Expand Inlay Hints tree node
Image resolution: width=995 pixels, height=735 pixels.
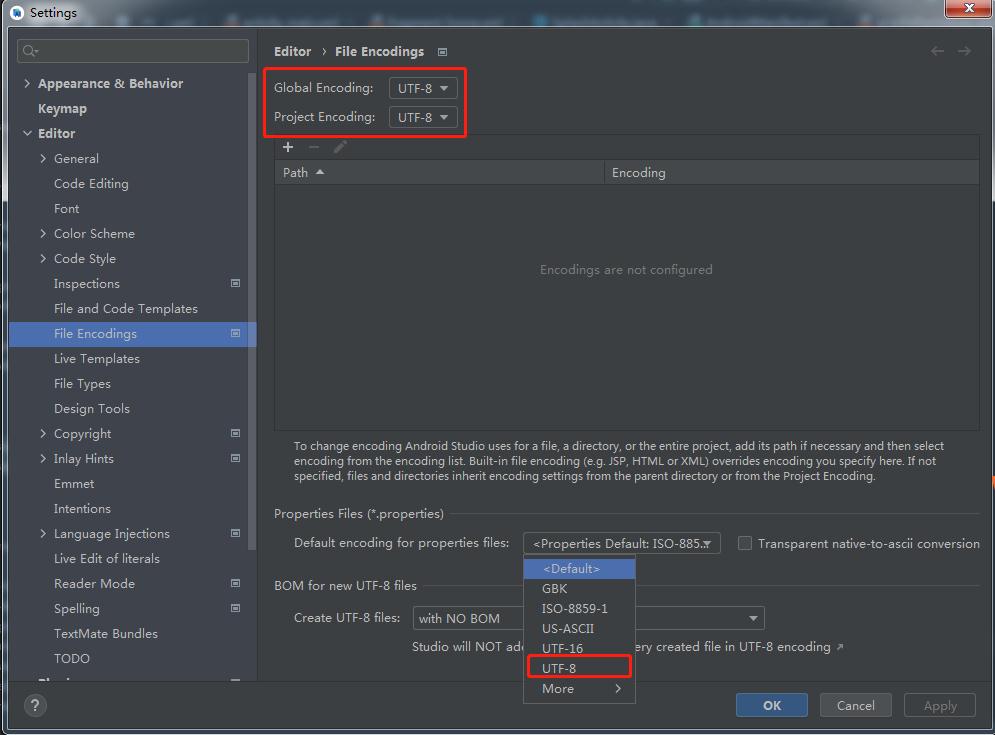click(x=43, y=458)
